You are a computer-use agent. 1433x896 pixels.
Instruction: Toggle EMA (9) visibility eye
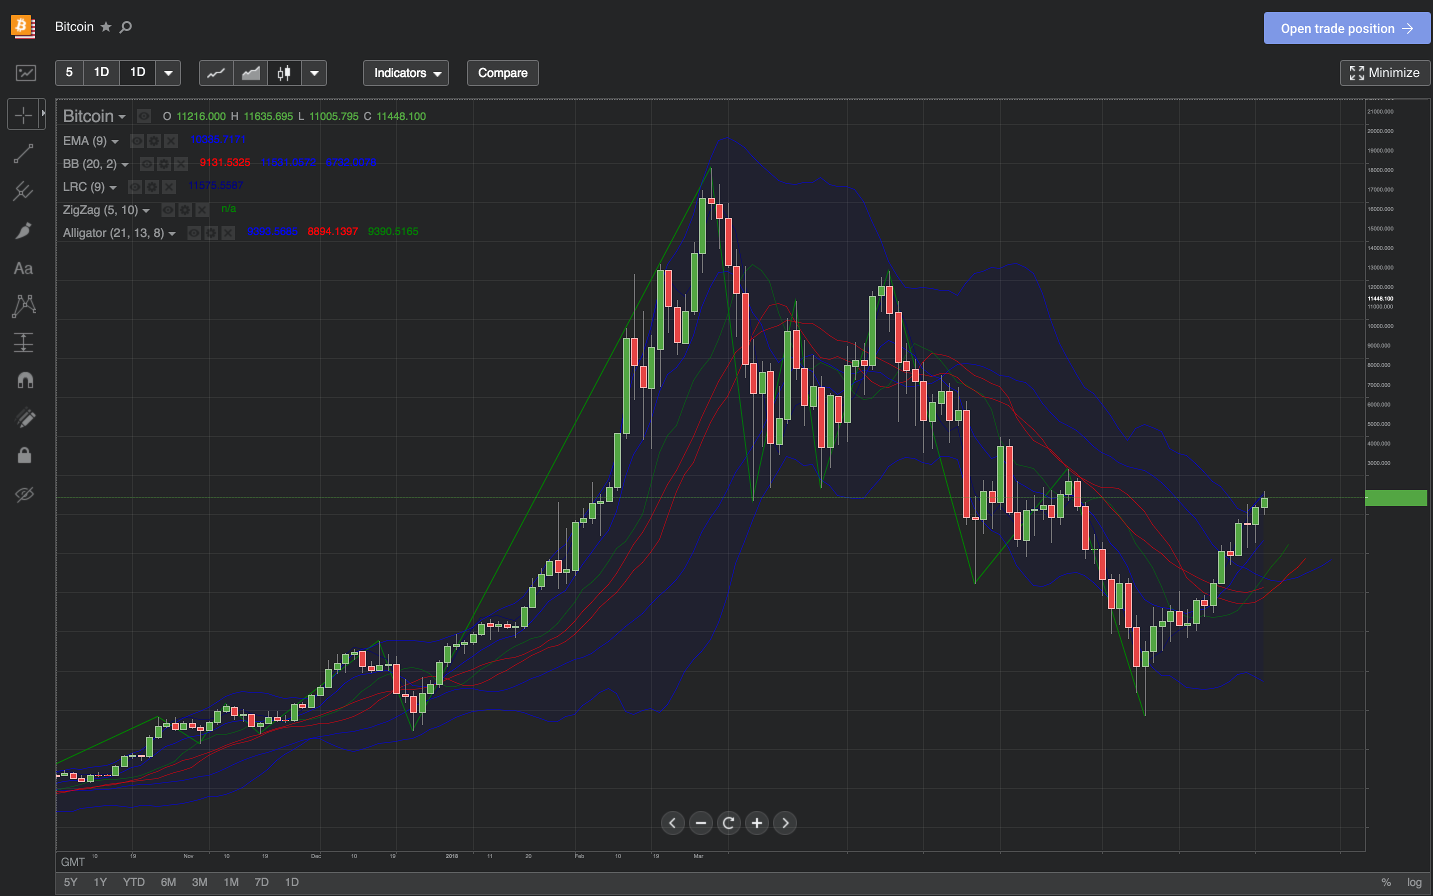(x=137, y=141)
